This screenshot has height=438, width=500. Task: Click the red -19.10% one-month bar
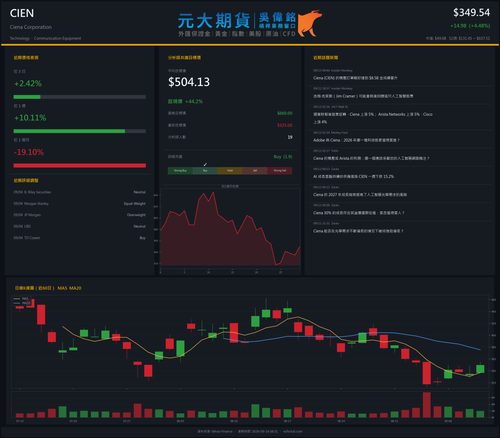tap(80, 166)
